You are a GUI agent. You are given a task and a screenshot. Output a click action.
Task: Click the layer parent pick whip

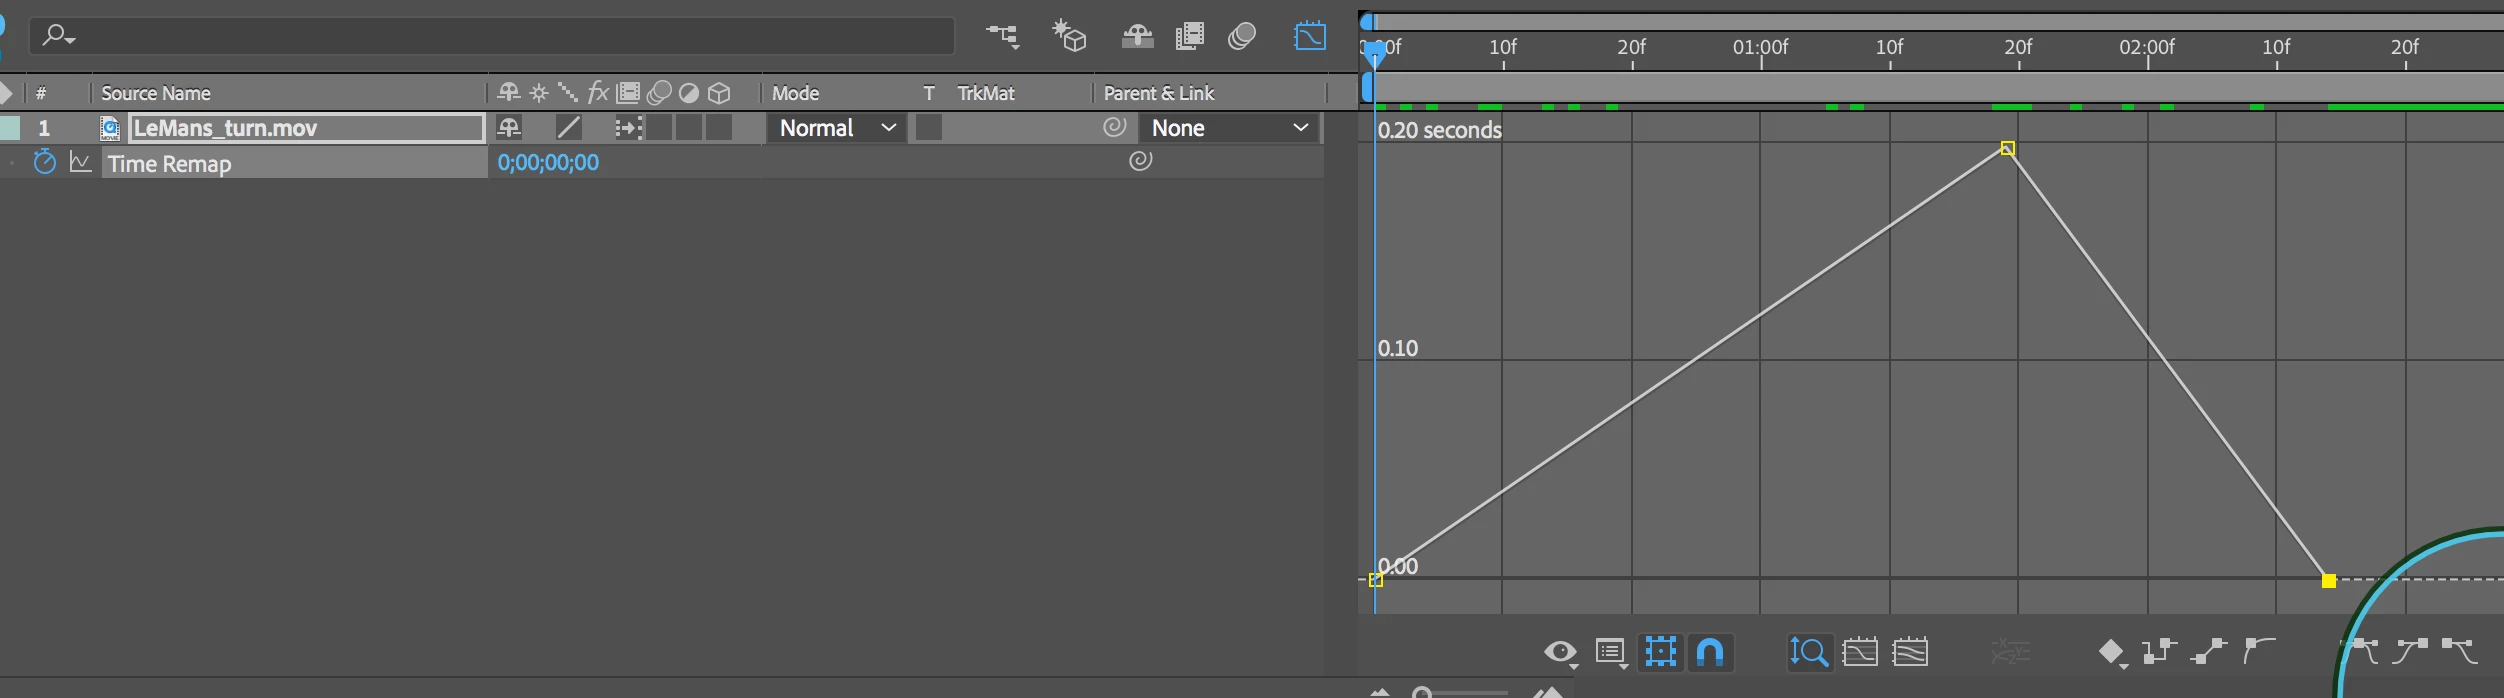(1114, 127)
